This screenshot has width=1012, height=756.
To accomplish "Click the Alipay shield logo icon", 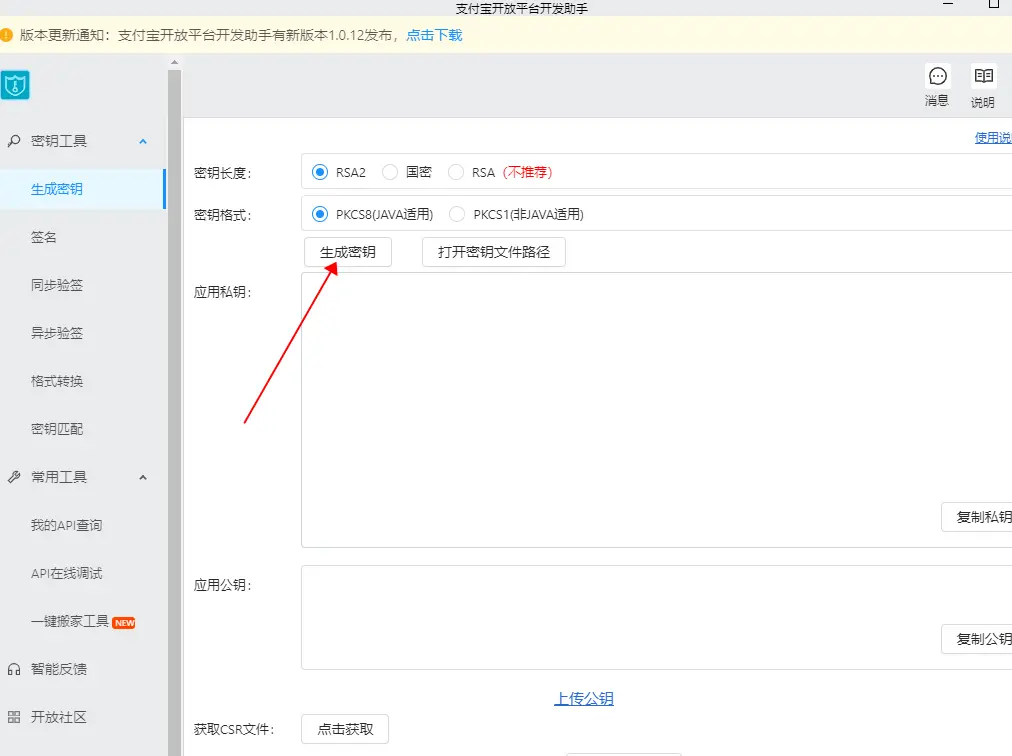I will point(15,85).
